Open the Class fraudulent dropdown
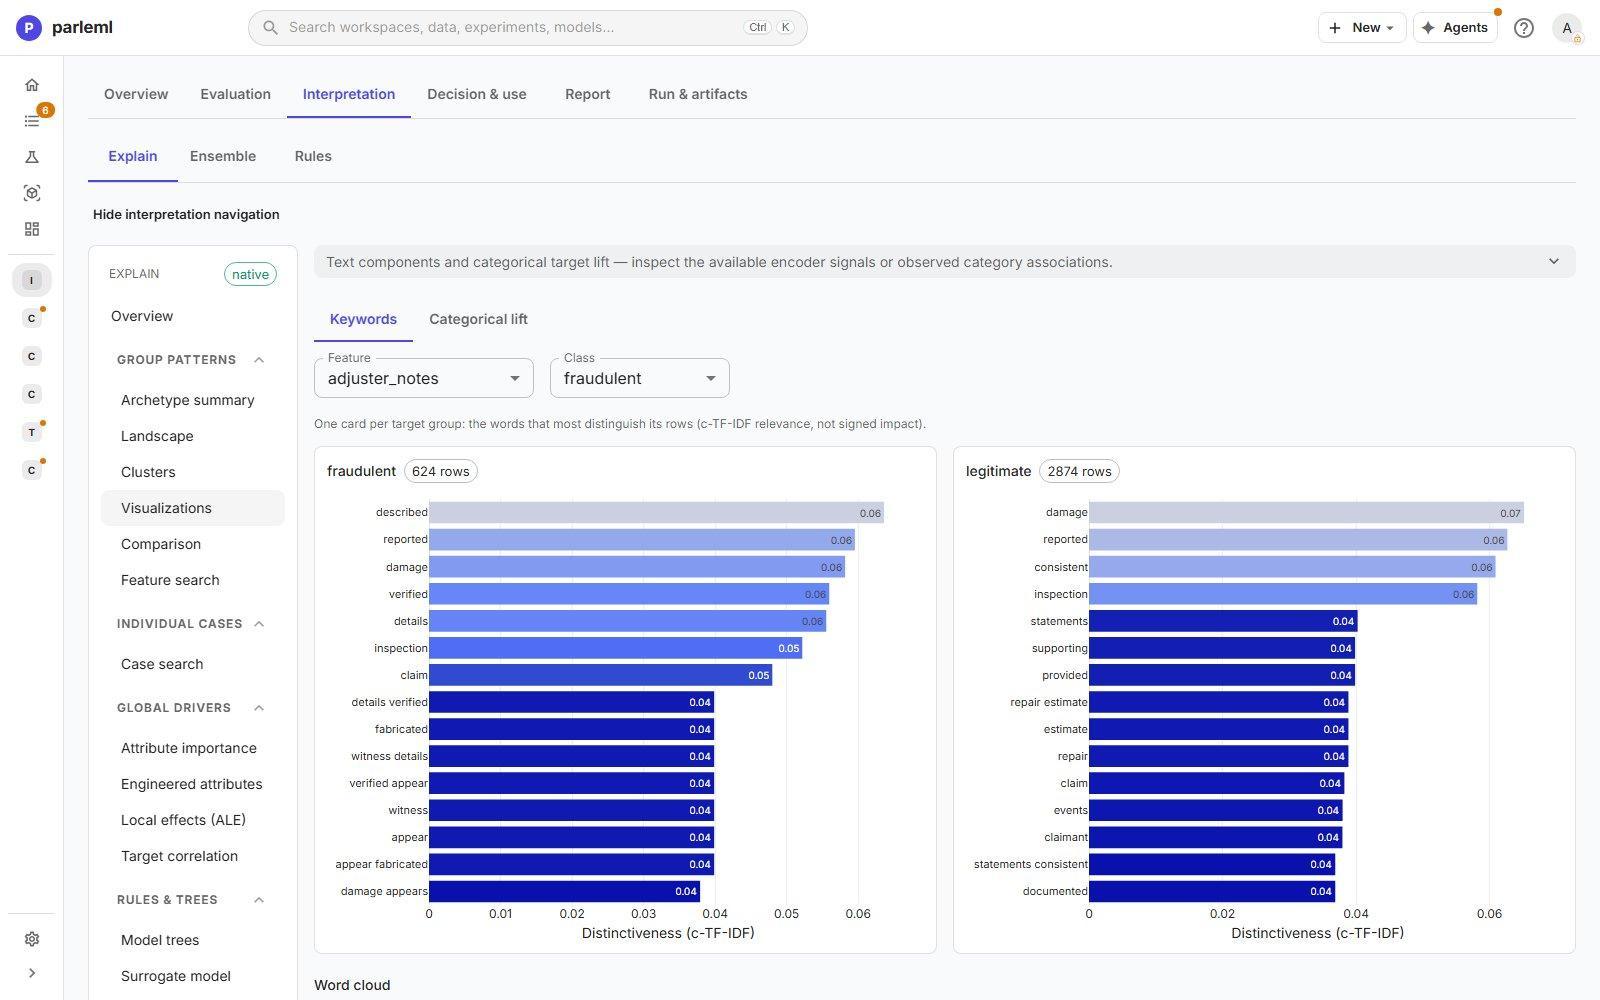Screen dimensions: 1600x1000 pos(640,378)
